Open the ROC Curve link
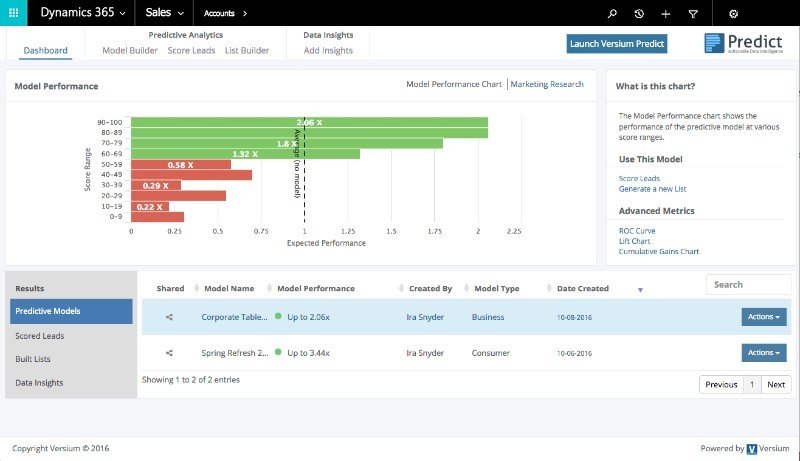The image size is (800, 461). pyautogui.click(x=637, y=231)
